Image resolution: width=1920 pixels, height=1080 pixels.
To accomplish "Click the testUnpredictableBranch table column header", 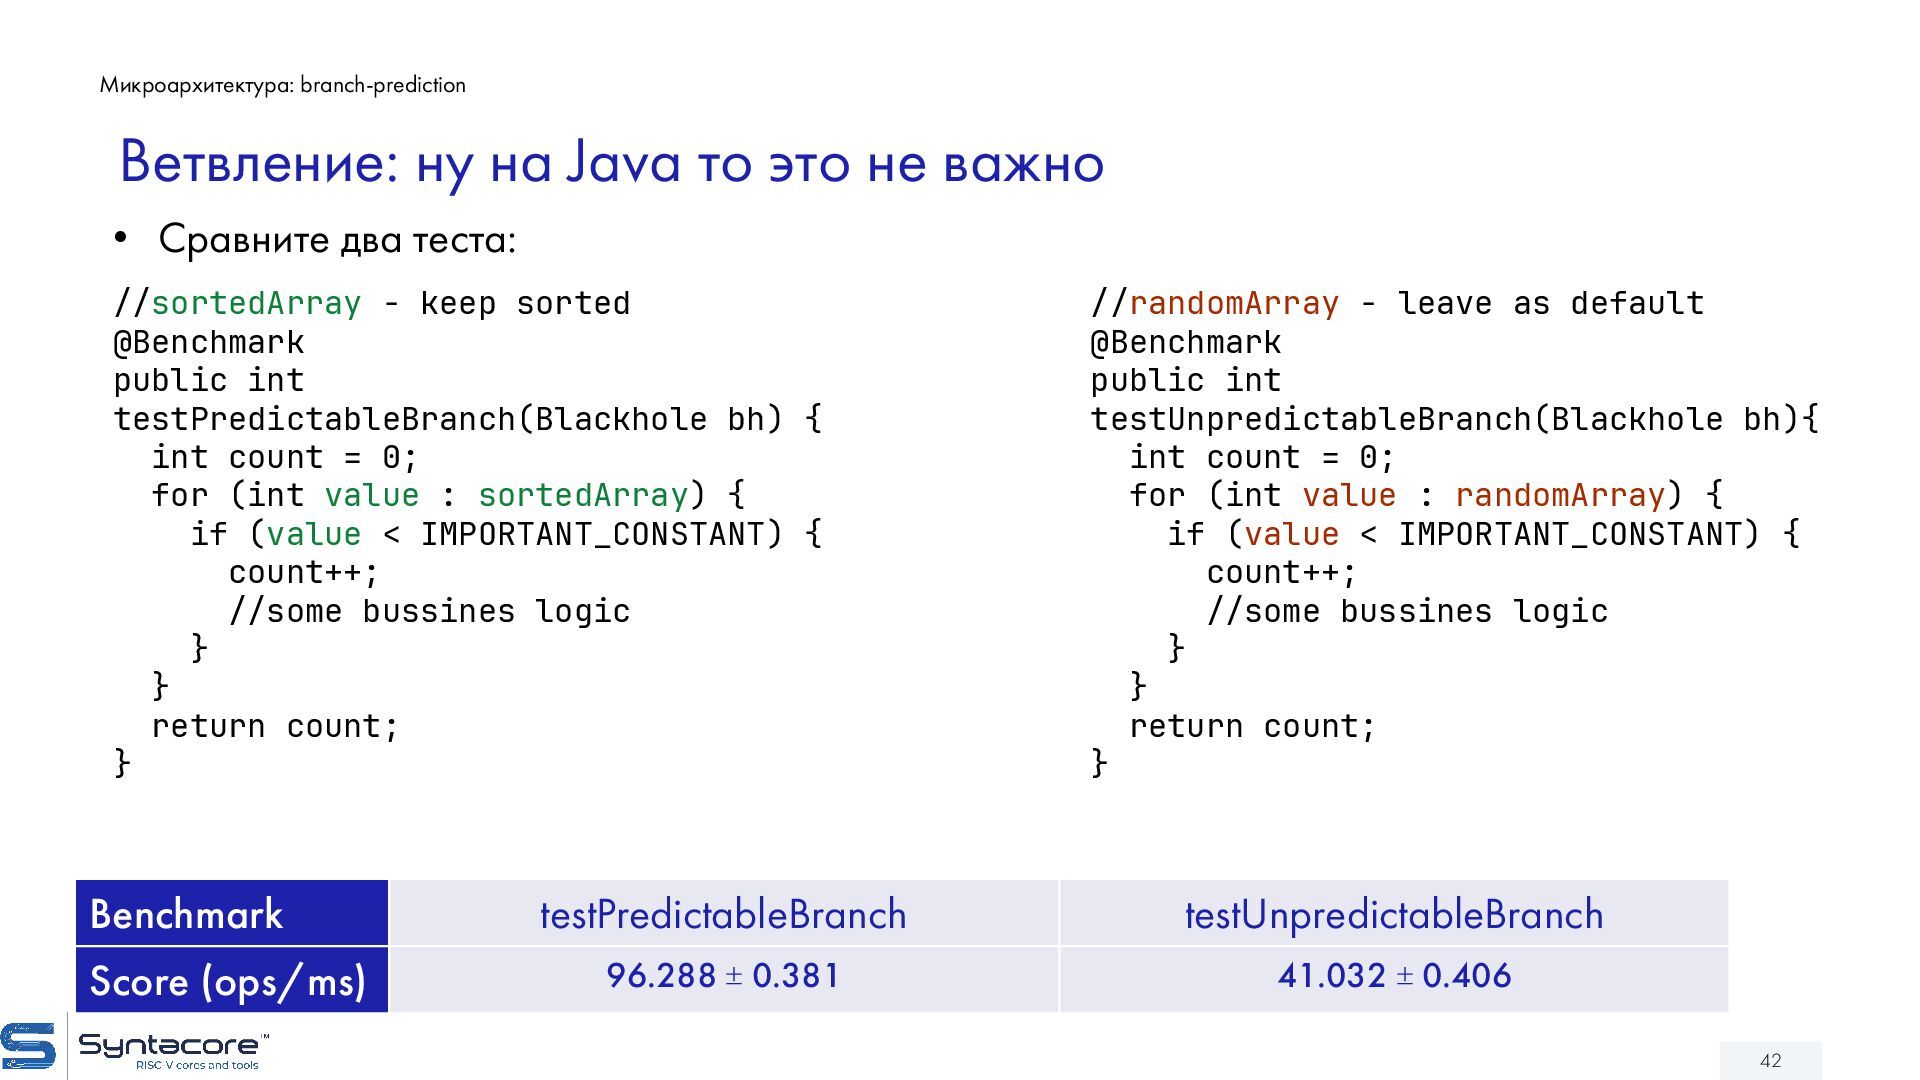I will click(1393, 914).
